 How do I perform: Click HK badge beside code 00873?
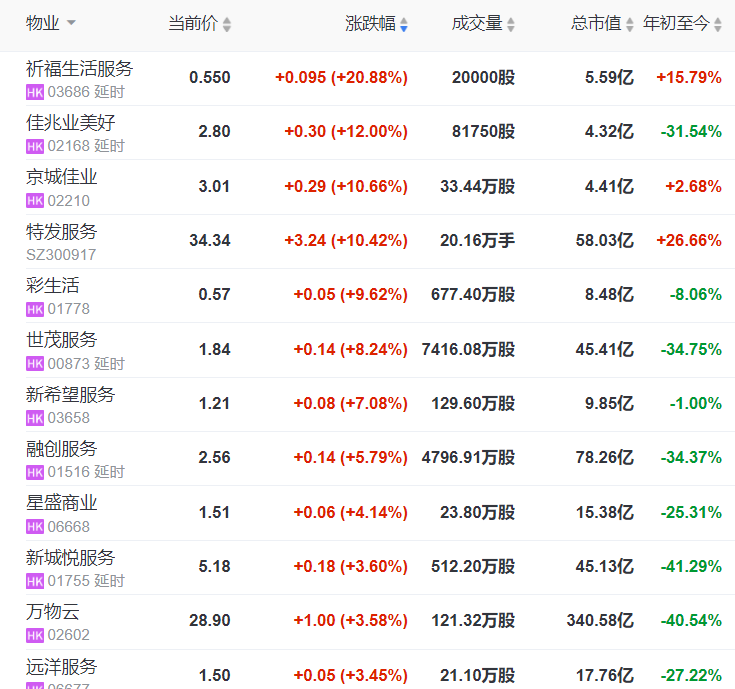(x=35, y=364)
